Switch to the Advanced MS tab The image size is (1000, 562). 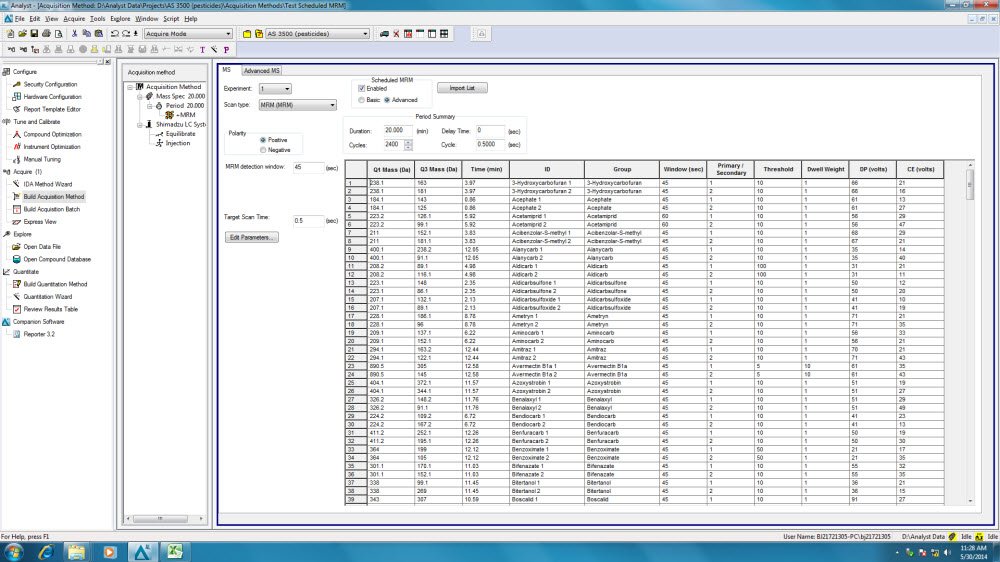tap(262, 71)
